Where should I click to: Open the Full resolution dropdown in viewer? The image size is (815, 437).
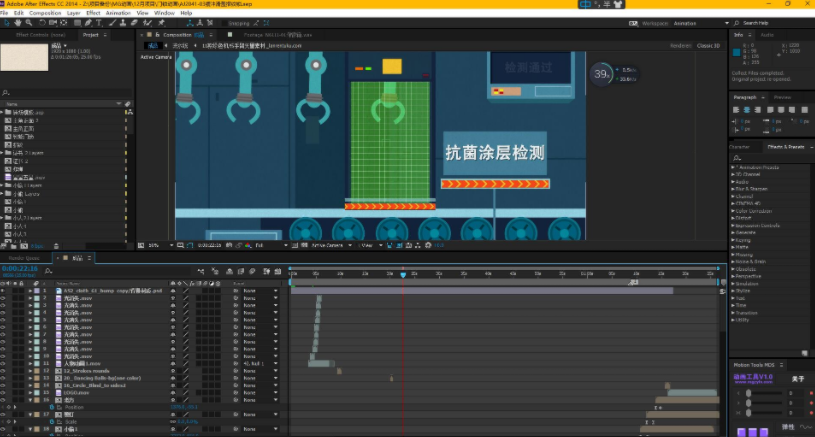pos(271,245)
